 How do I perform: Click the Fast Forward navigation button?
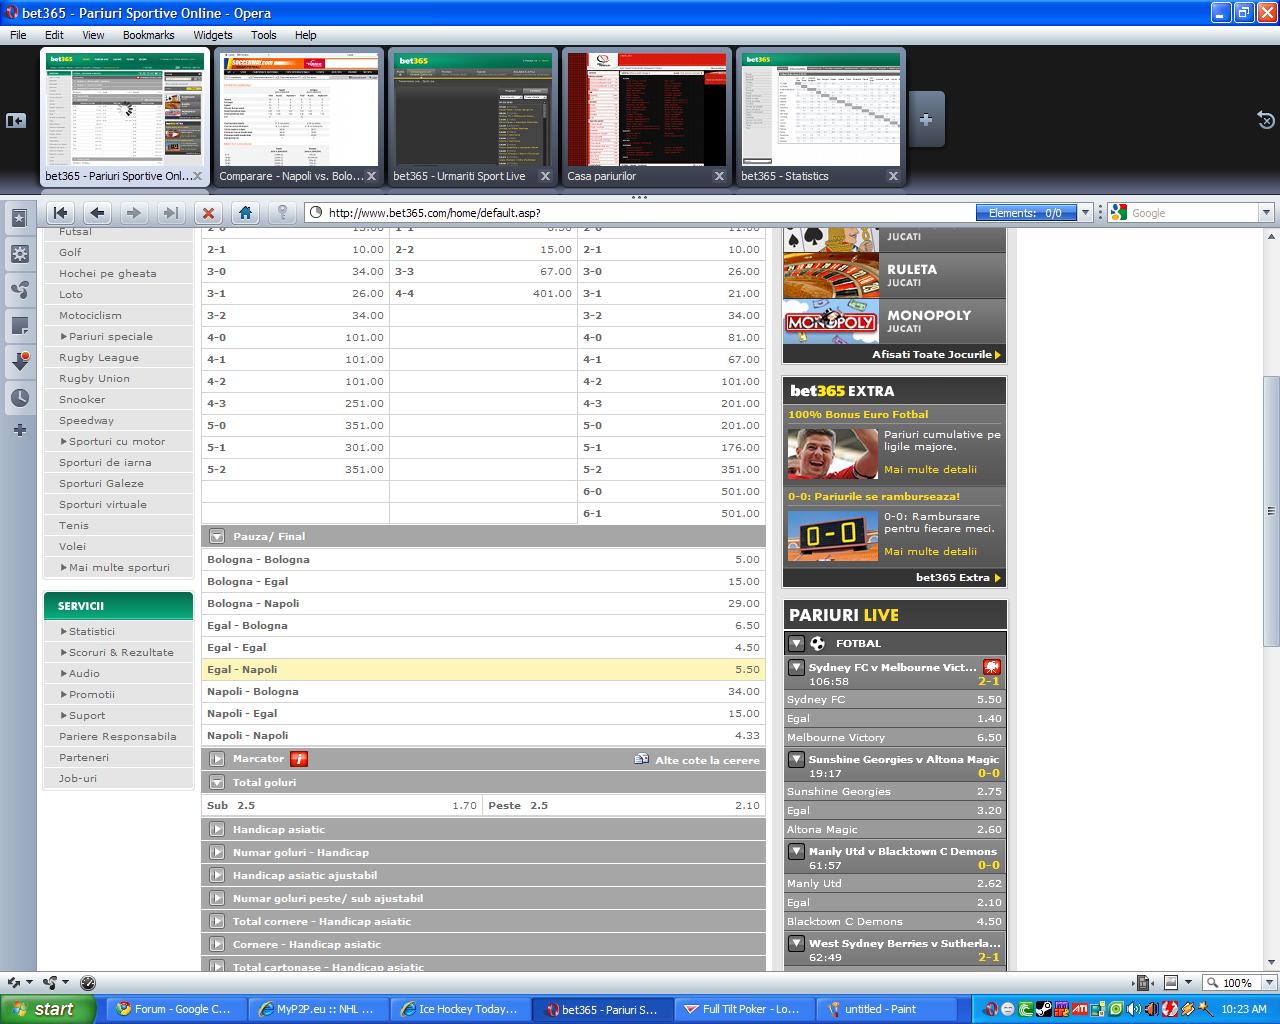point(171,213)
